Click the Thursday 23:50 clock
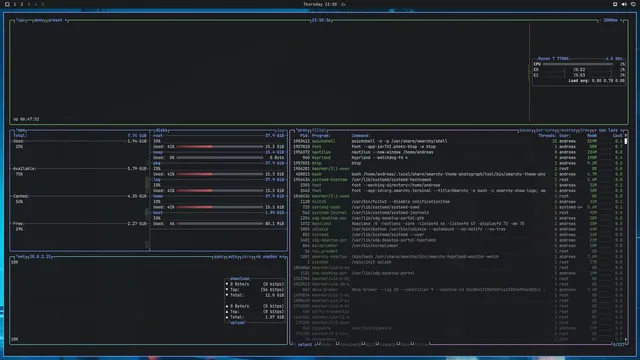Image resolution: width=640 pixels, height=360 pixels. pos(320,4)
